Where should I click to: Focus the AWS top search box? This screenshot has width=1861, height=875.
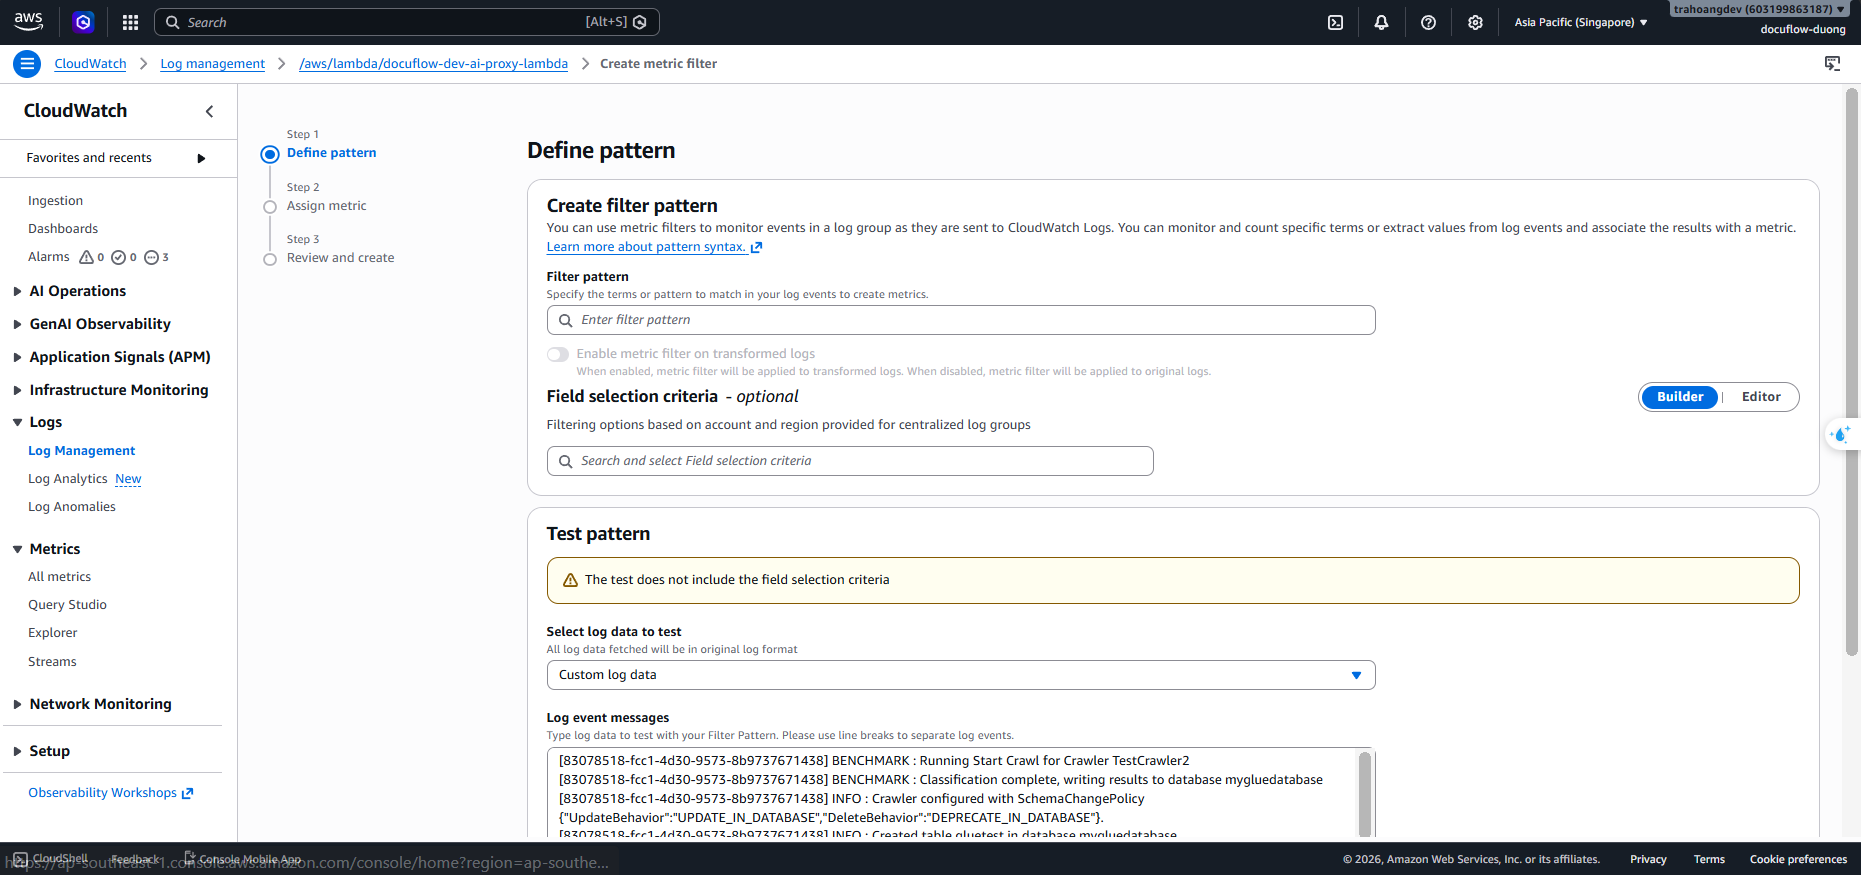[407, 22]
